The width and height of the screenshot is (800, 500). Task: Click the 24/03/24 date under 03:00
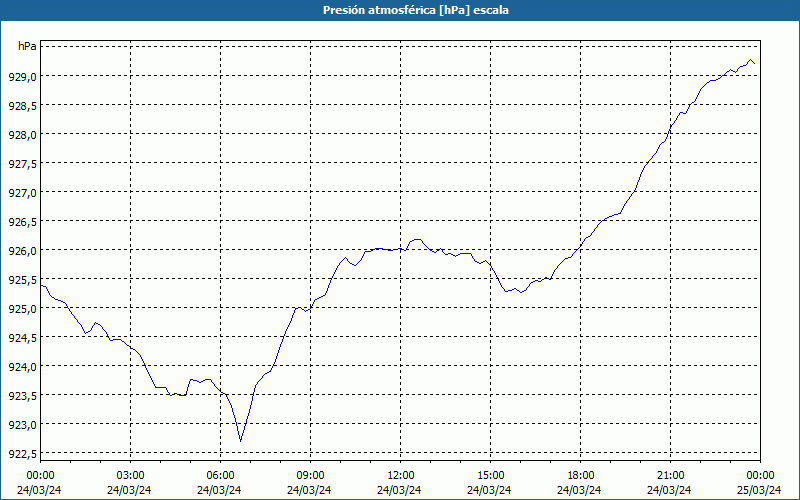(x=129, y=490)
